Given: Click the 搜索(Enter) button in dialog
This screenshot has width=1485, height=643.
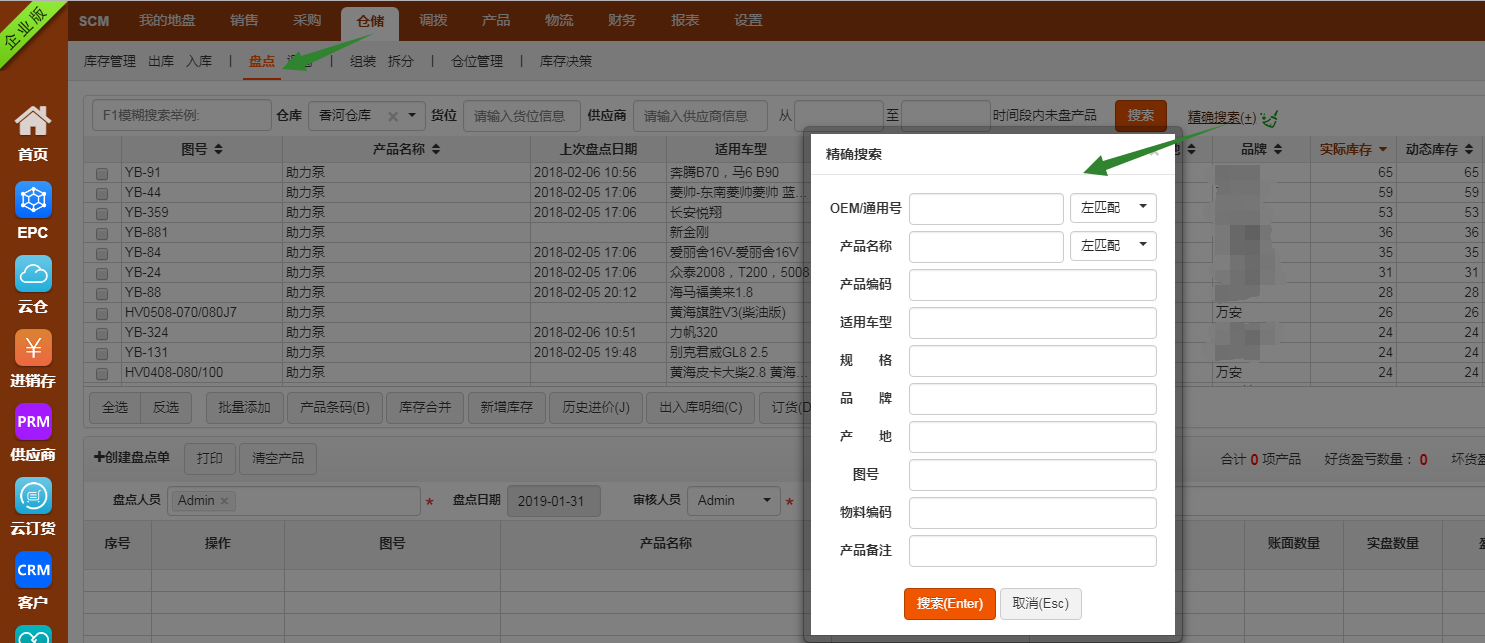Looking at the screenshot, I should click(x=949, y=604).
